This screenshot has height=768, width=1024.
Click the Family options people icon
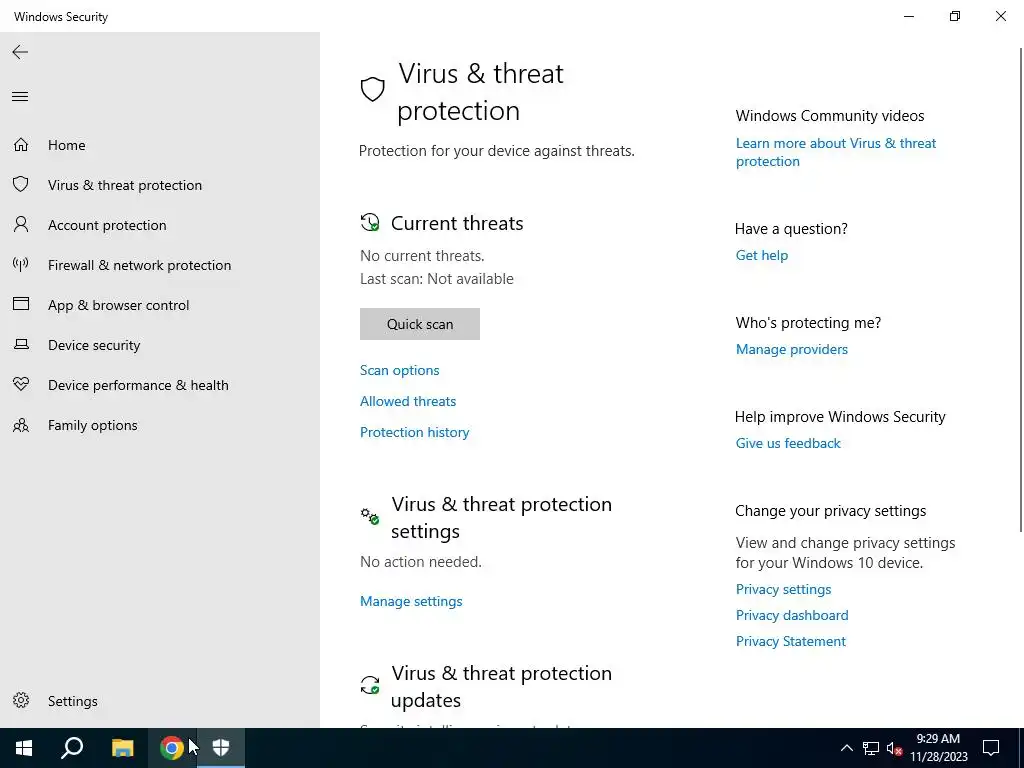tap(21, 425)
